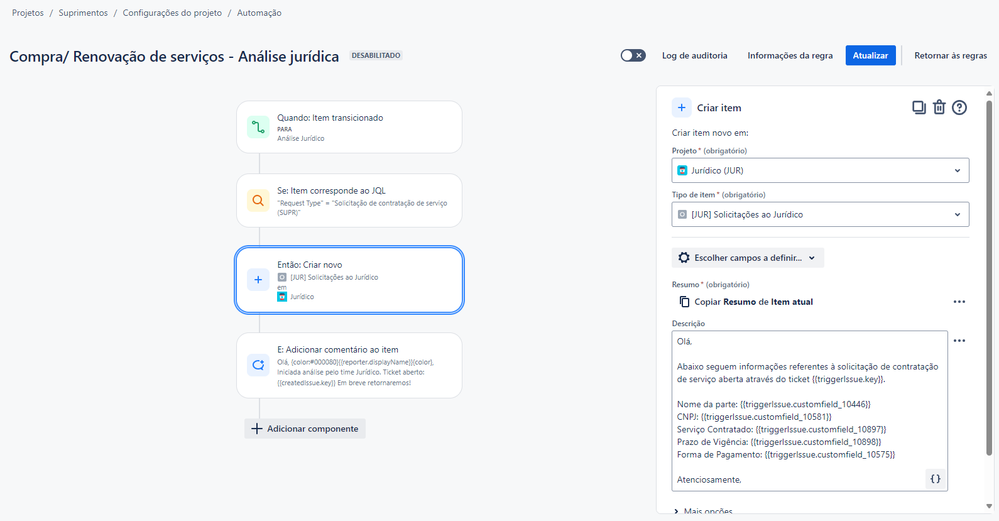Click the Forma de Pagamento line in description

click(786, 455)
